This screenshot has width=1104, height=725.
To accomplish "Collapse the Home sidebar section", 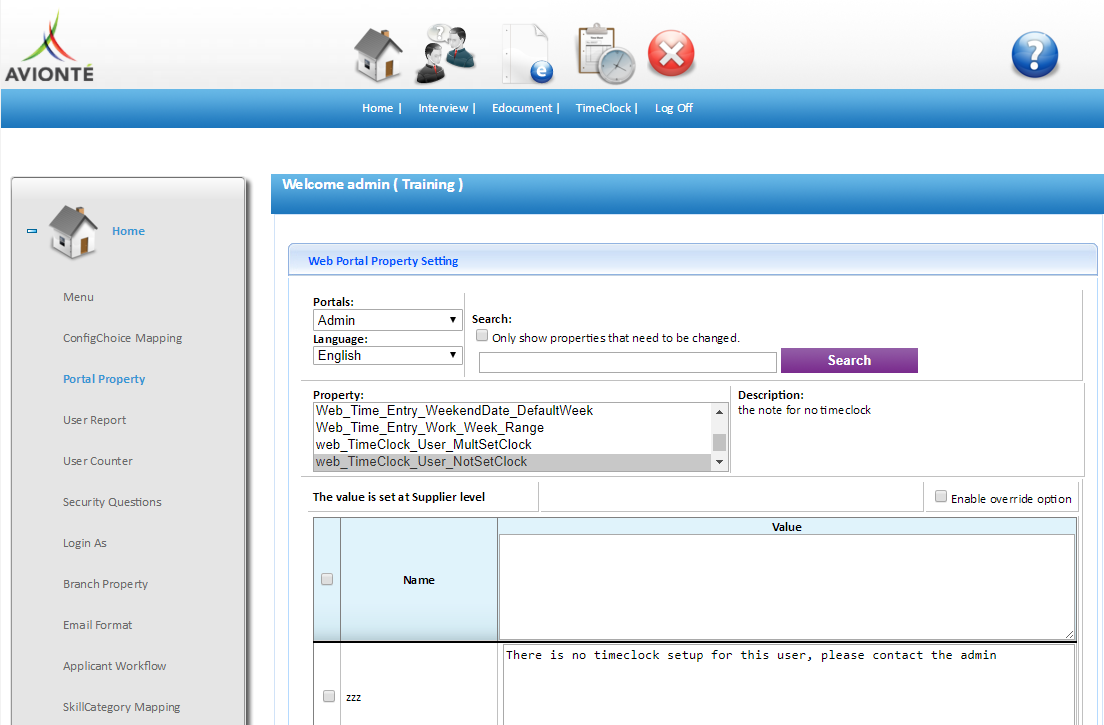I will coord(32,231).
